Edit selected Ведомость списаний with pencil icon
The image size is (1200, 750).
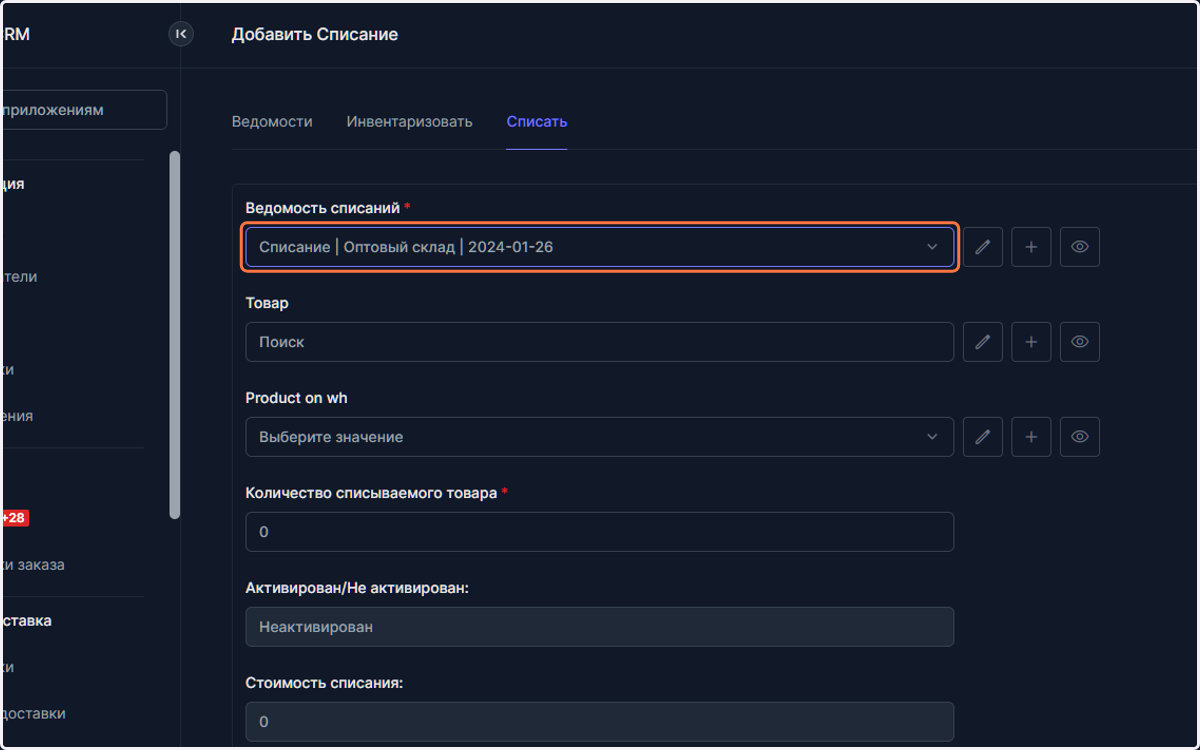[x=982, y=247]
